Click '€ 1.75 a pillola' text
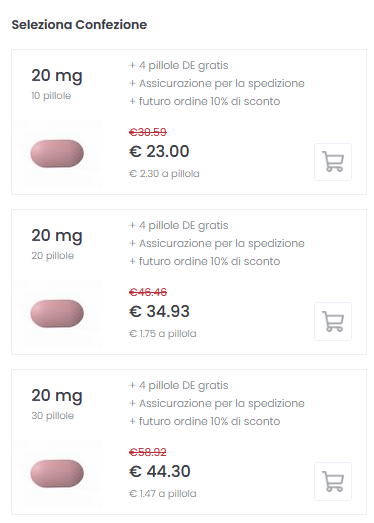374x523 pixels. [162, 334]
